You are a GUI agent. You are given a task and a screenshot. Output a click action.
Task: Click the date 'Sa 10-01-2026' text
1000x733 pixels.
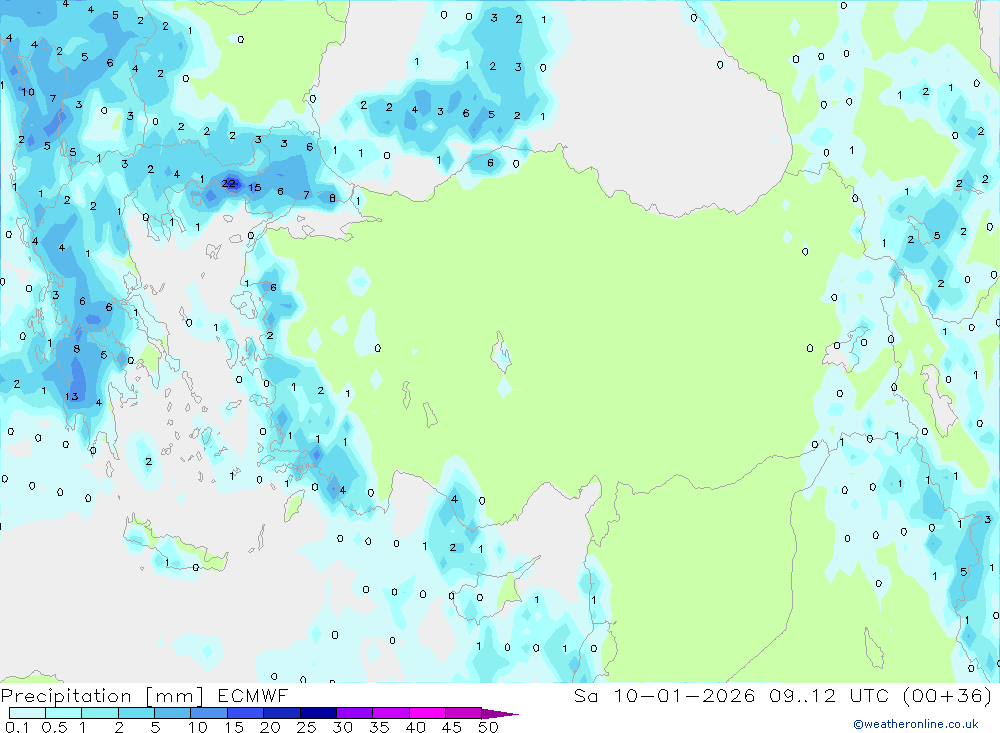point(664,696)
